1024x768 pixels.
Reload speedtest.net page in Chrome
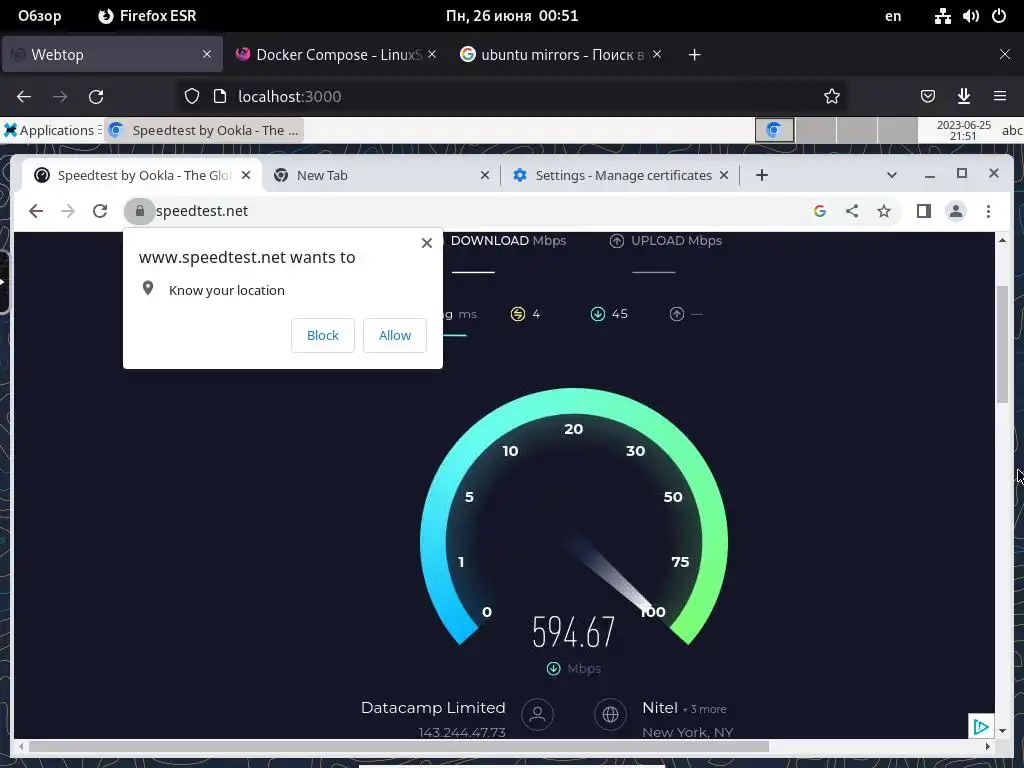pos(100,211)
